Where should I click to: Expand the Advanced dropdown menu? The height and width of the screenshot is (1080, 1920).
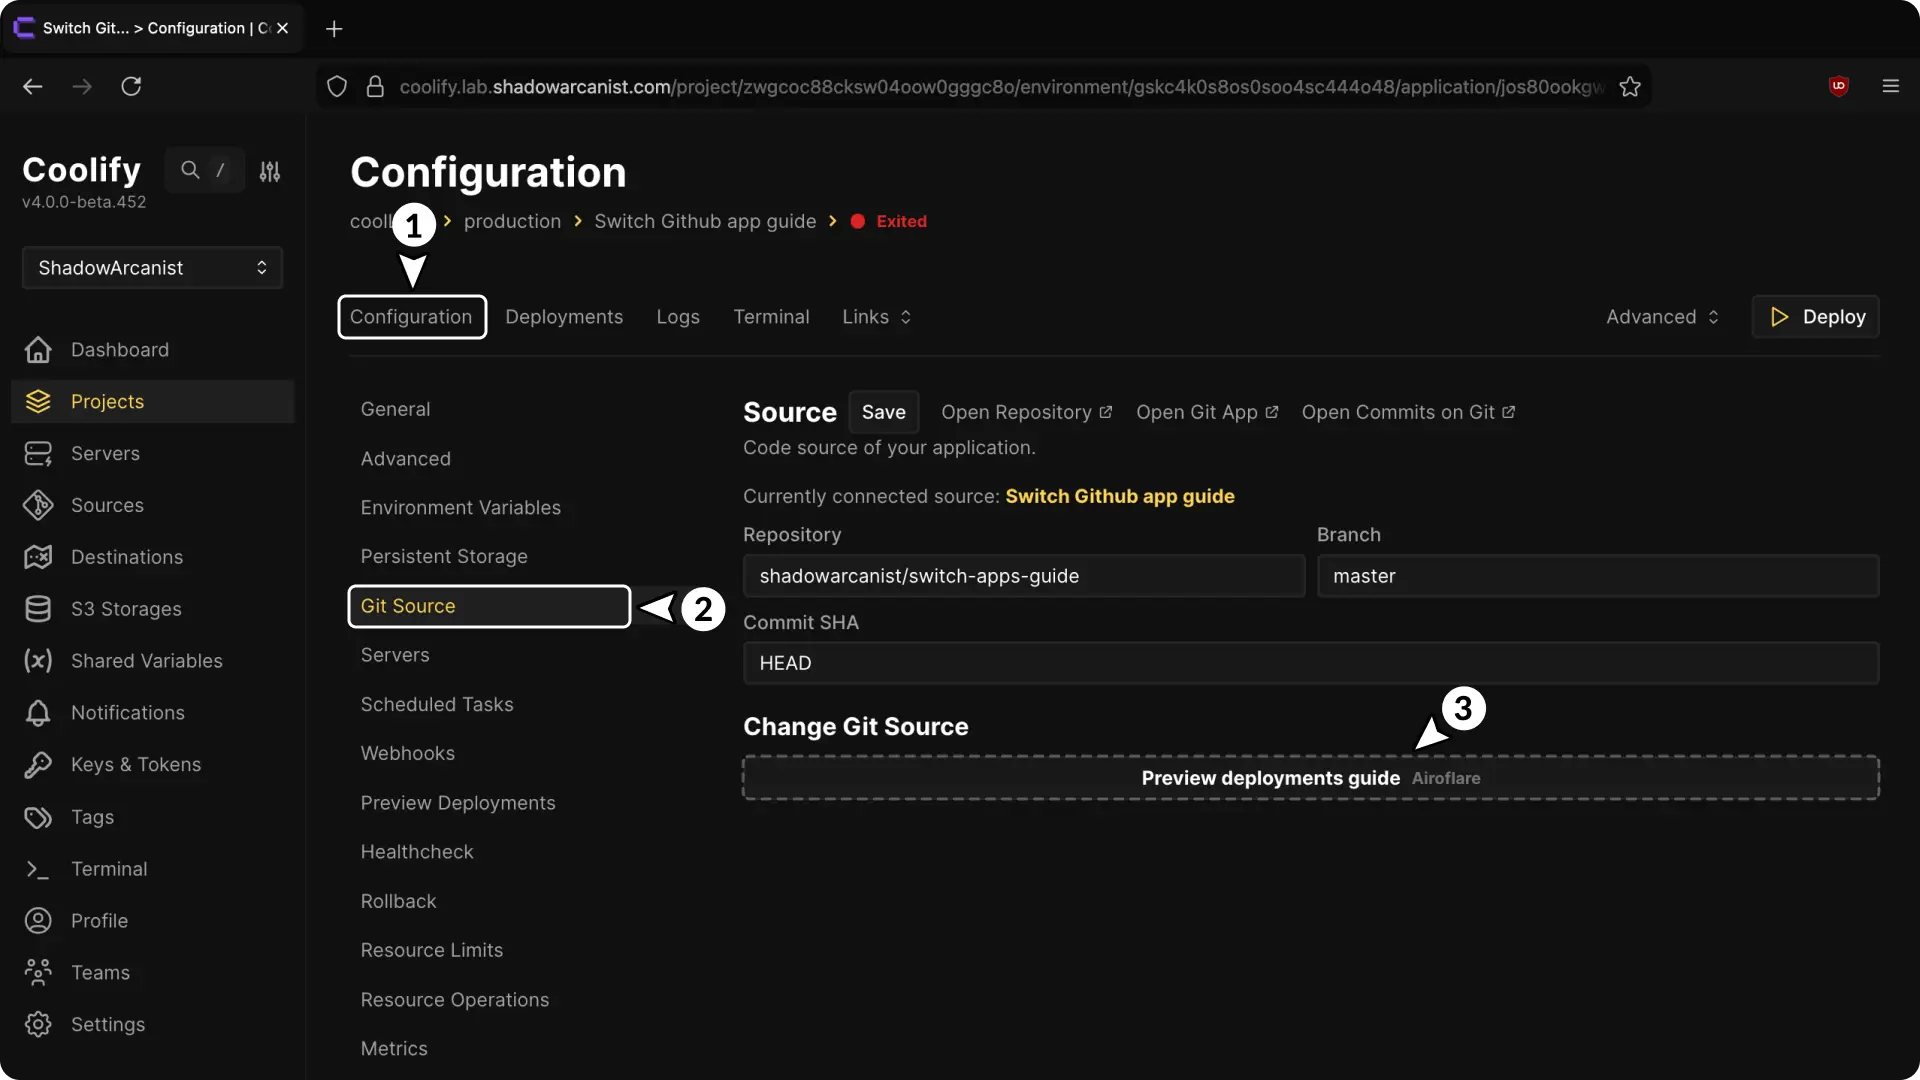click(1662, 317)
